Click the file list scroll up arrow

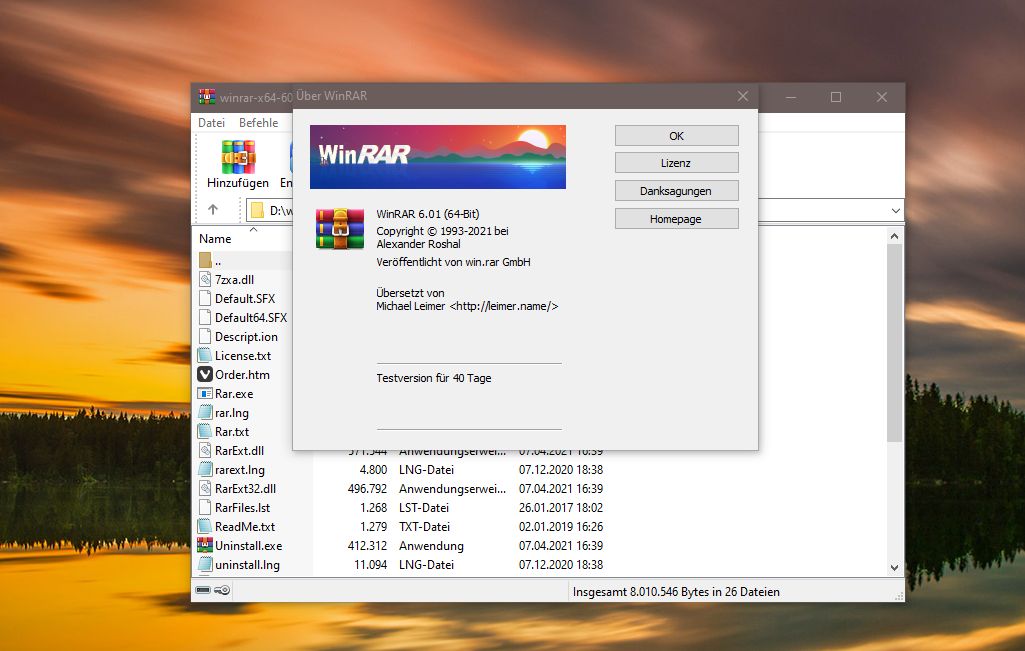(x=894, y=236)
